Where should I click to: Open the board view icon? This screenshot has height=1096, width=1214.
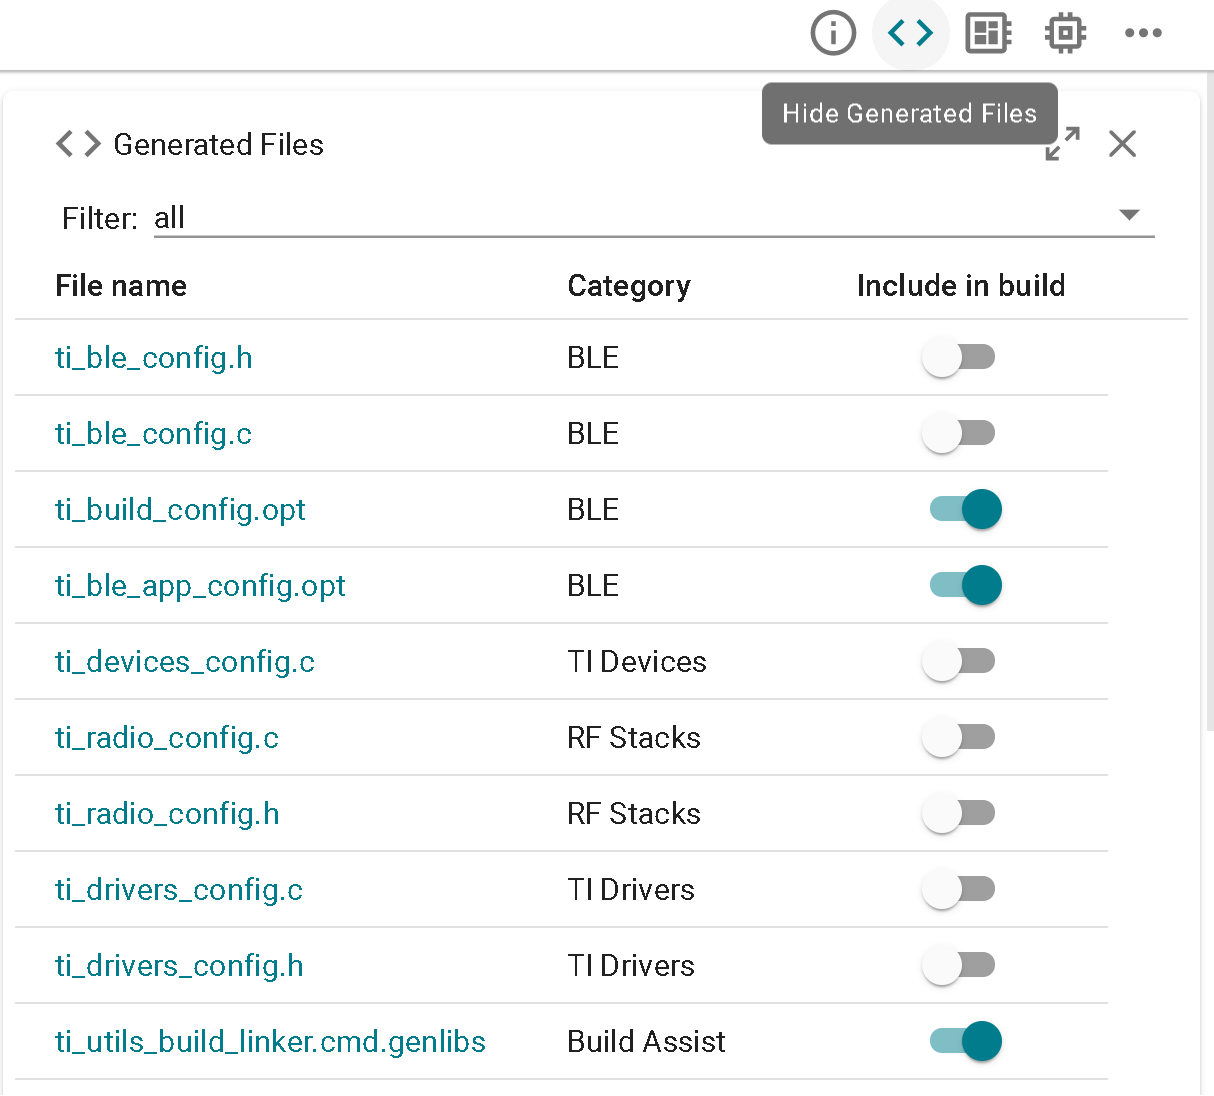pos(987,33)
